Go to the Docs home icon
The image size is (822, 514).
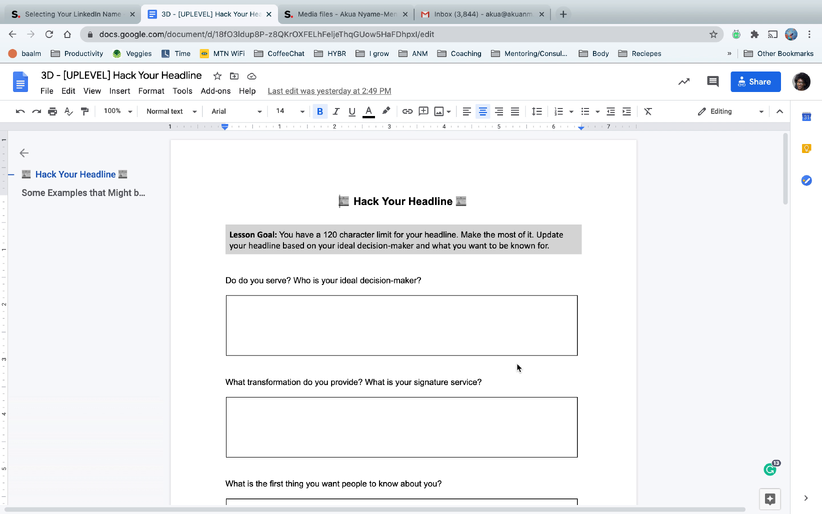pyautogui.click(x=20, y=82)
